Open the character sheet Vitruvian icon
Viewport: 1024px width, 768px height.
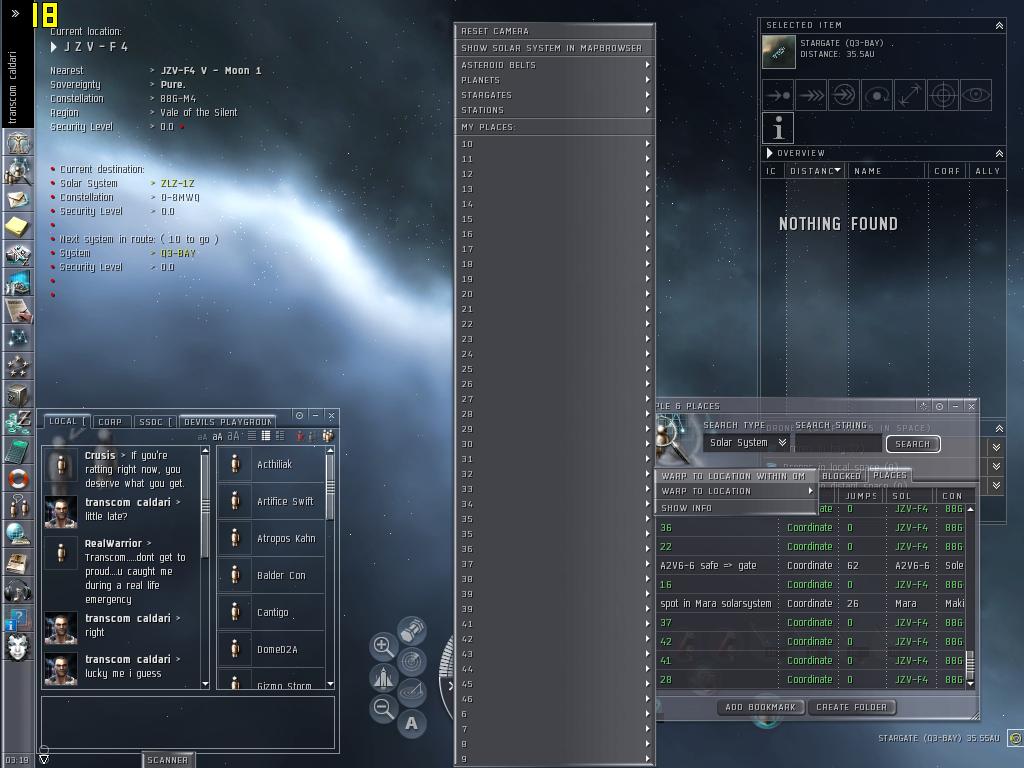pos(18,142)
